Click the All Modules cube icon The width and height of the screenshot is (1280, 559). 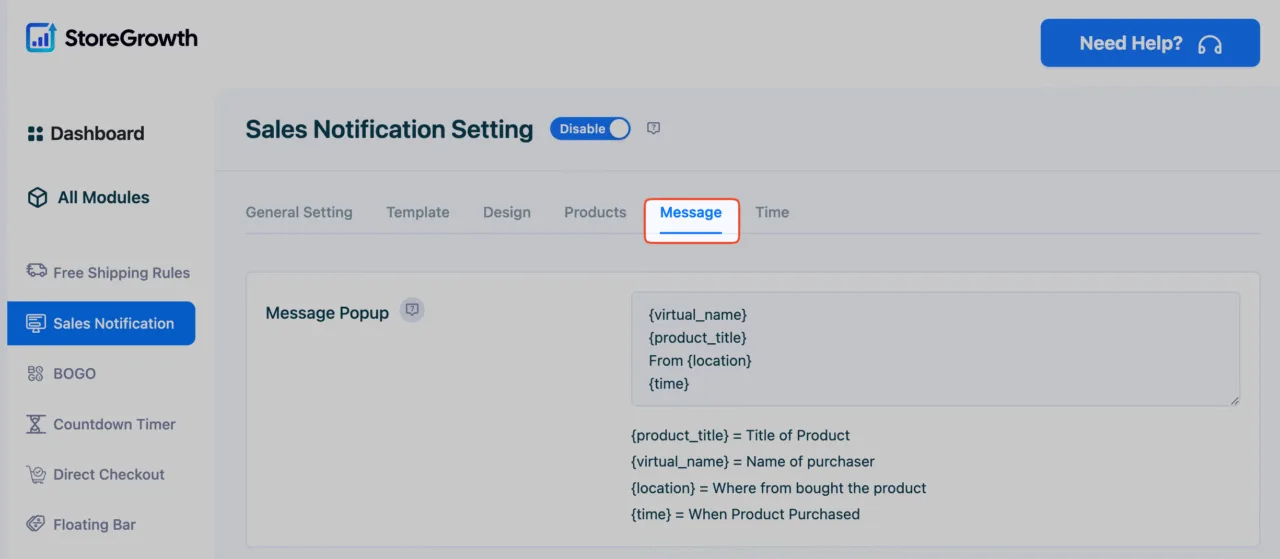tap(37, 198)
